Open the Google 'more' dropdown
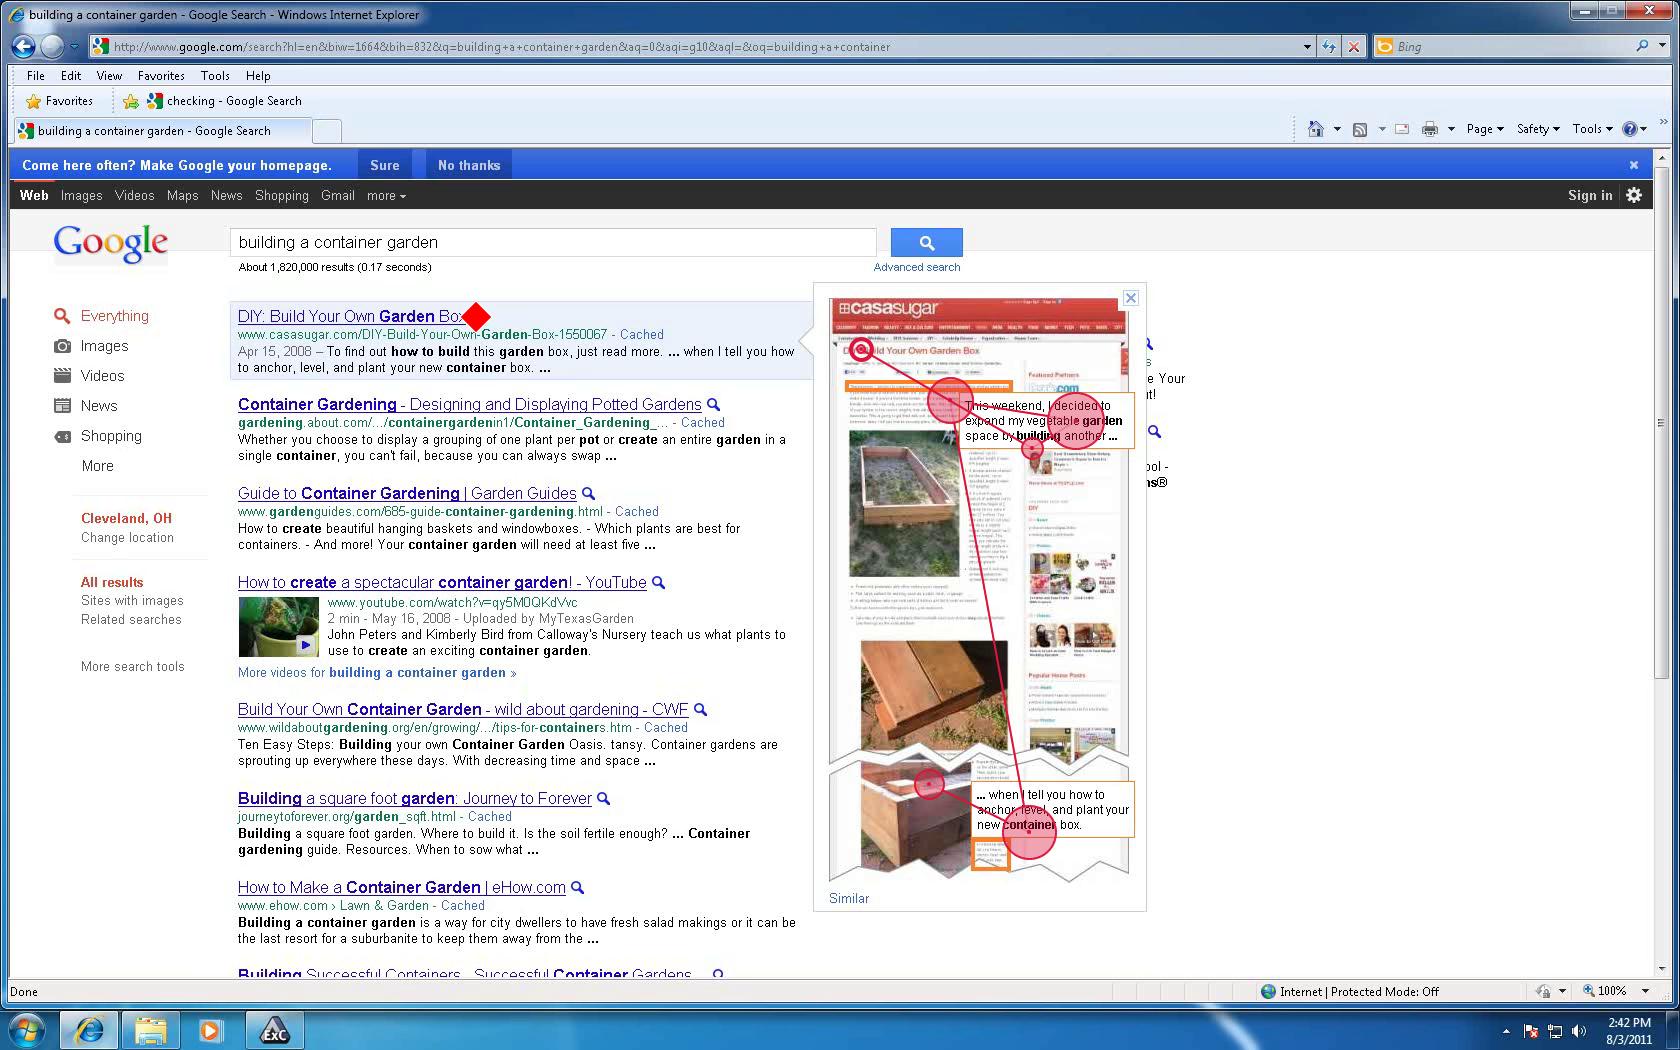 386,196
